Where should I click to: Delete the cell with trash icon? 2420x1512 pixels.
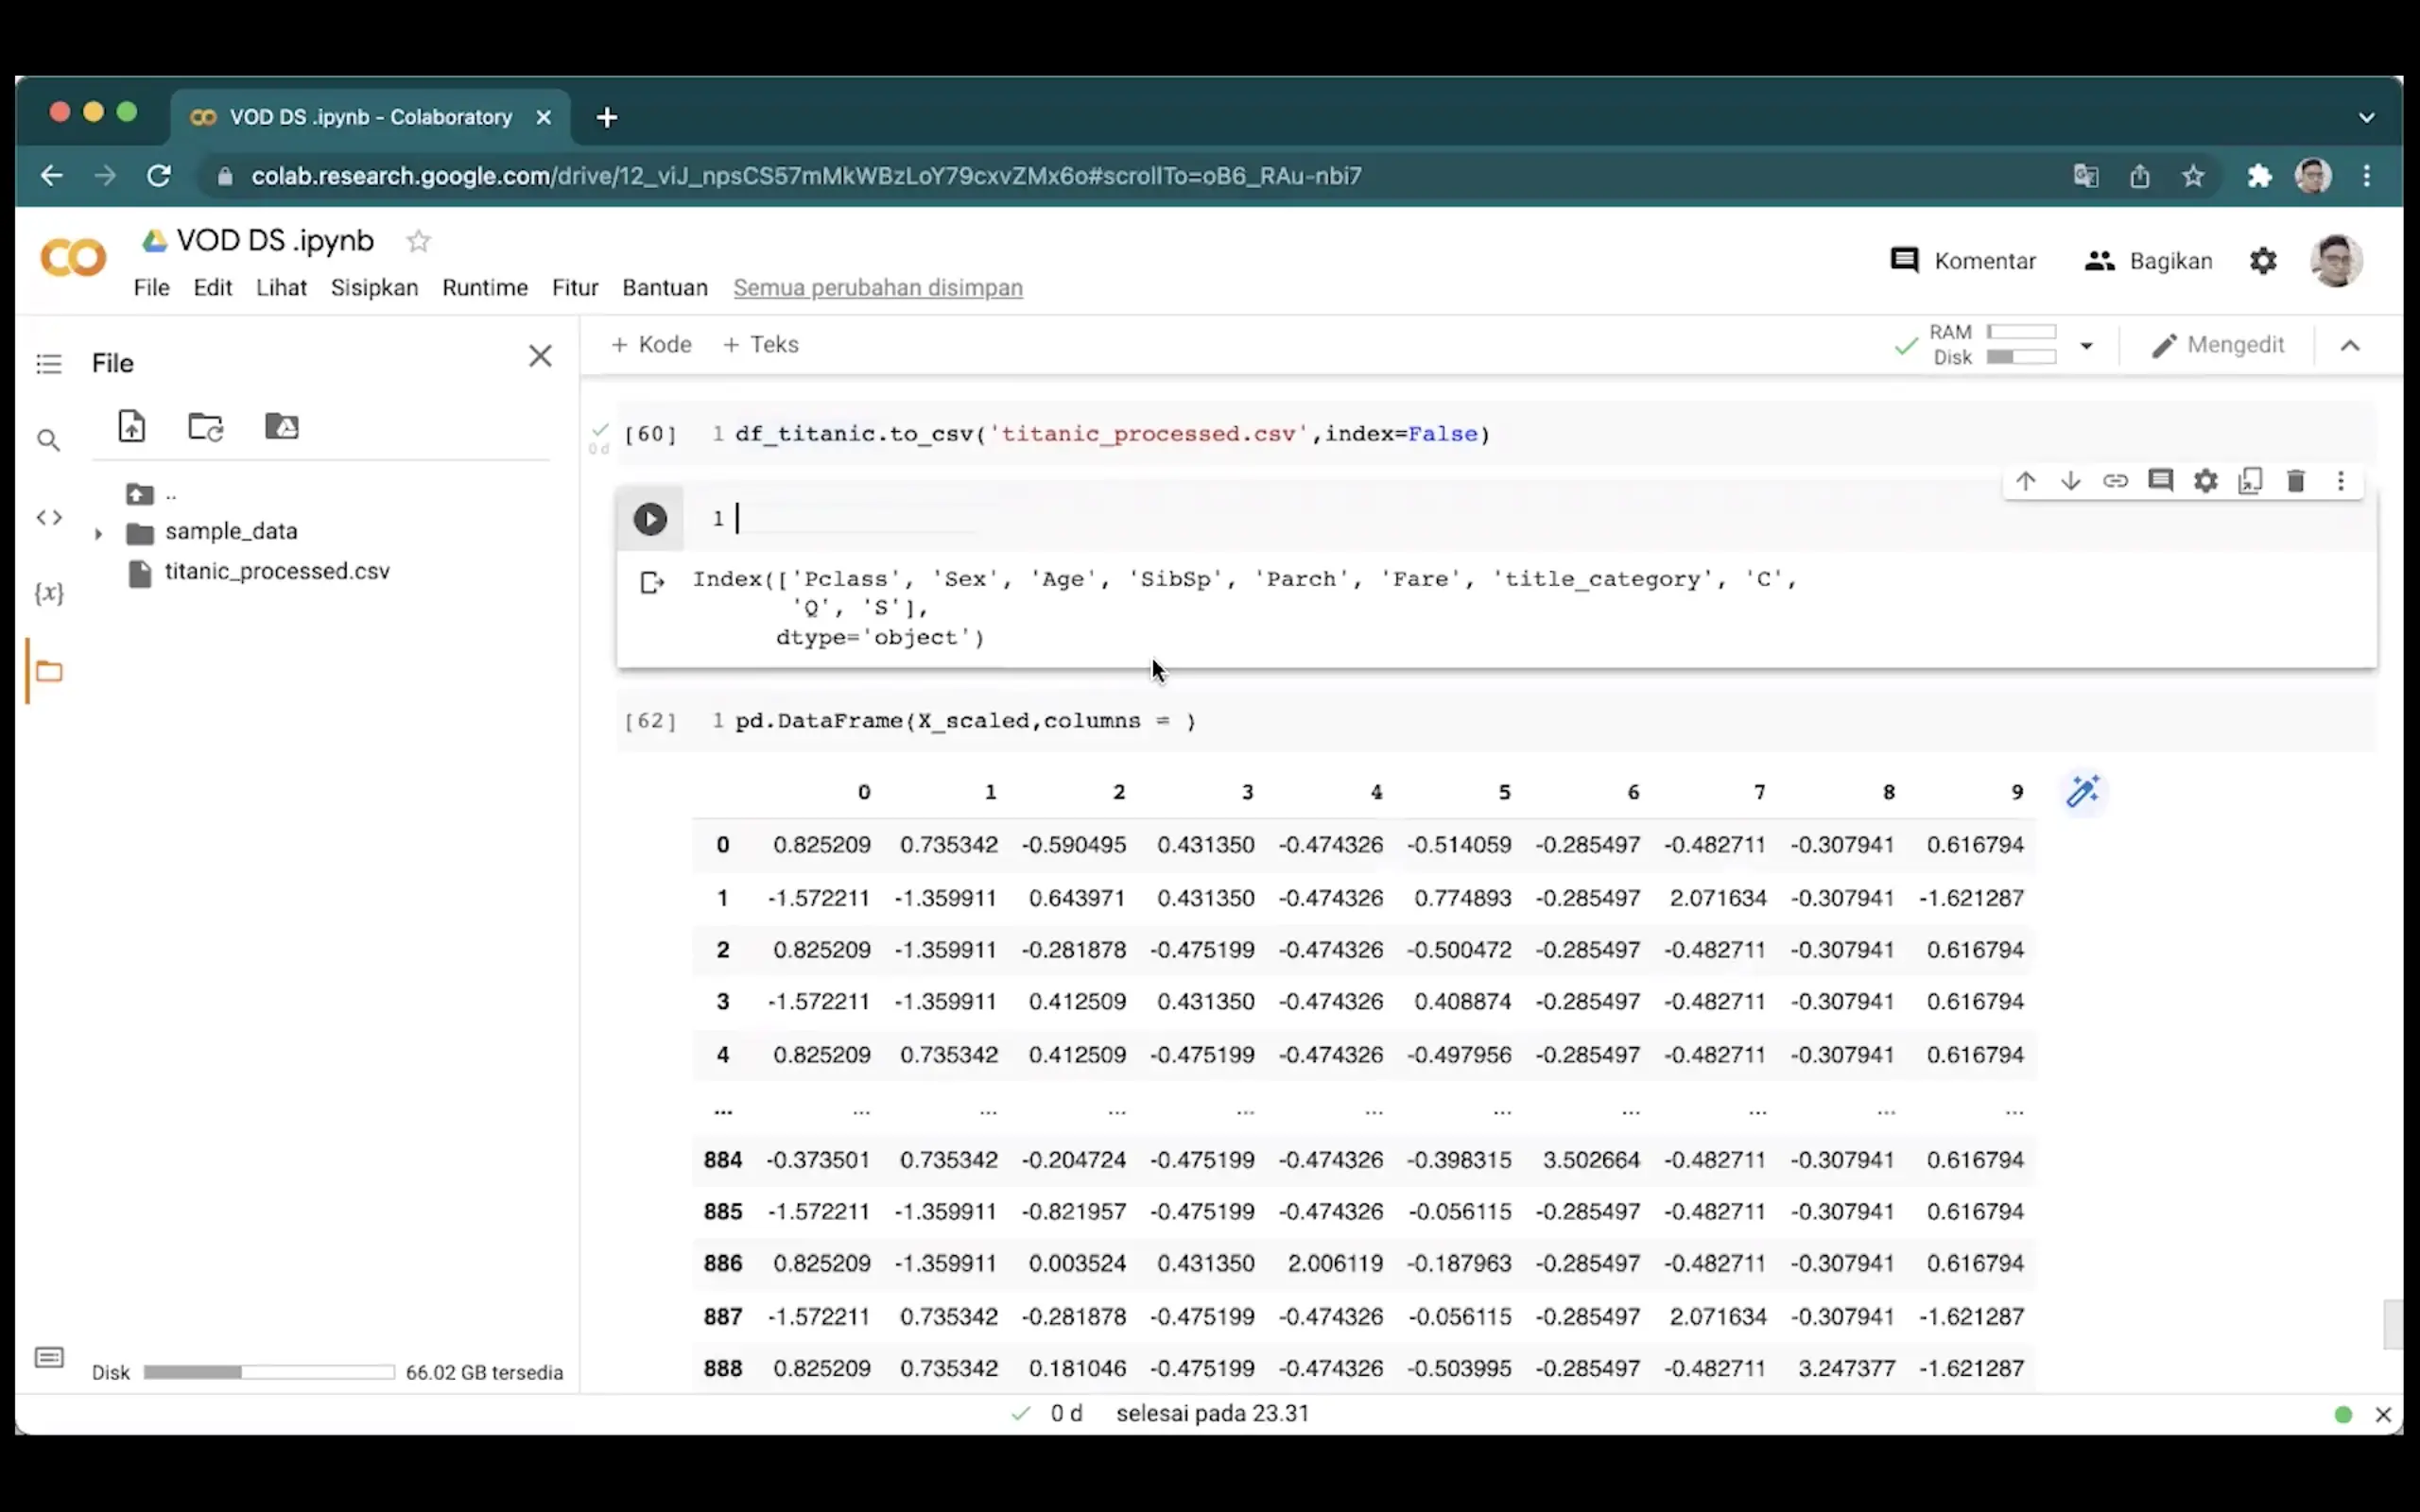2295,481
